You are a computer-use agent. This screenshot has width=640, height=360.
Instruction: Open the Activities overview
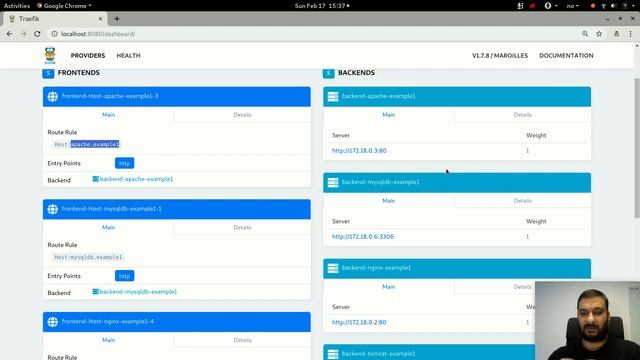tap(17, 6)
